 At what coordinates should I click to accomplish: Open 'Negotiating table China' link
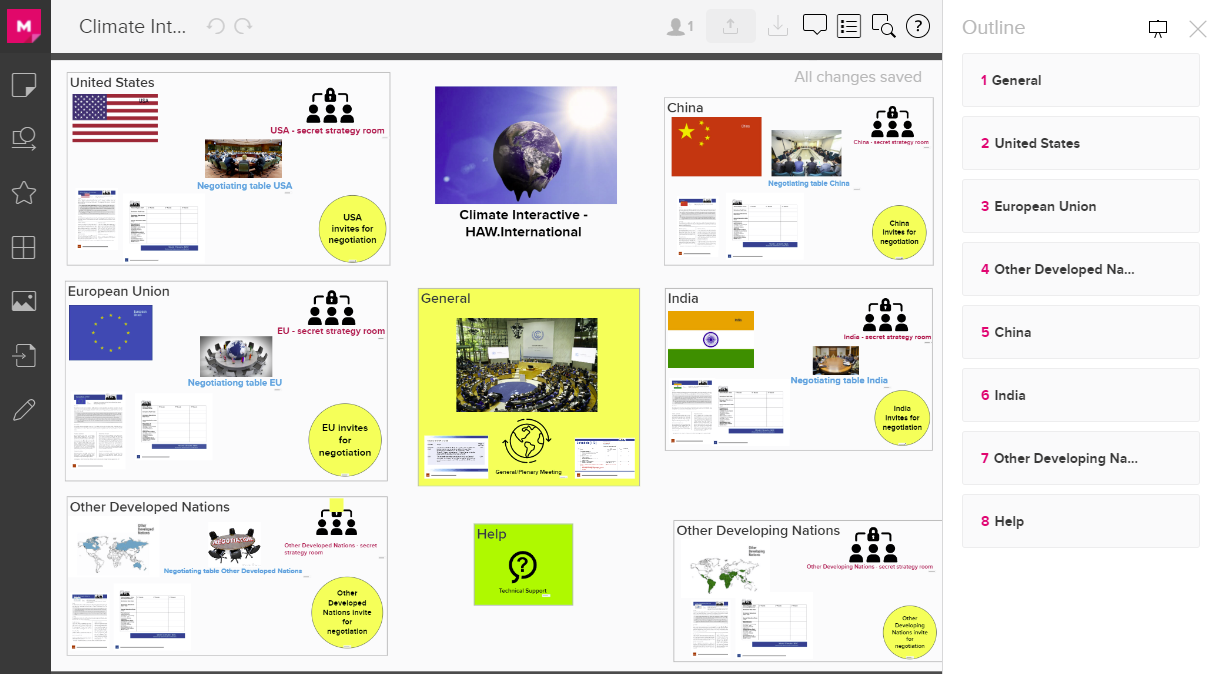tap(809, 183)
